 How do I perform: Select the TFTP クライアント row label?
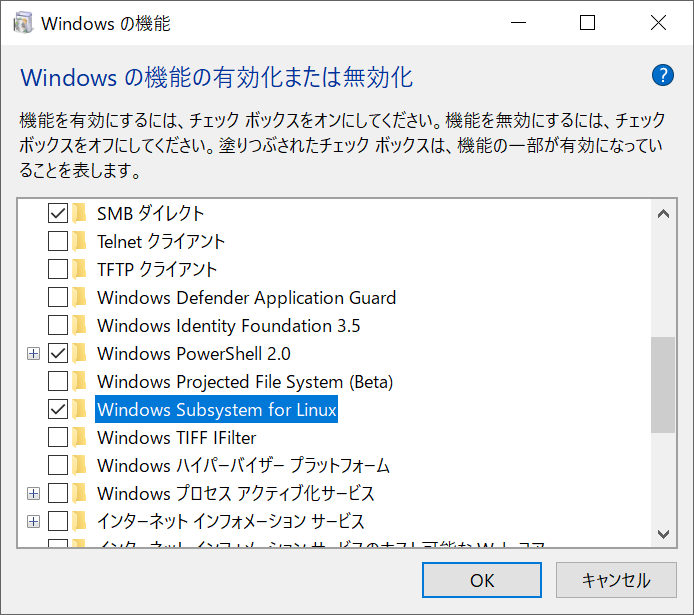[157, 269]
